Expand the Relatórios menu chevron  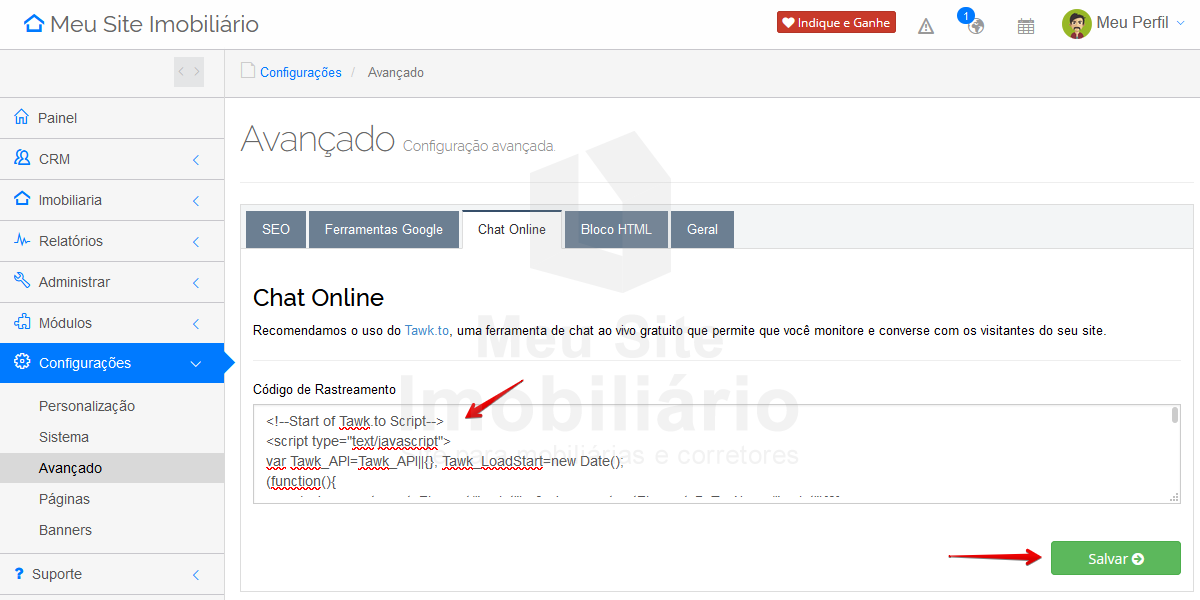point(196,241)
